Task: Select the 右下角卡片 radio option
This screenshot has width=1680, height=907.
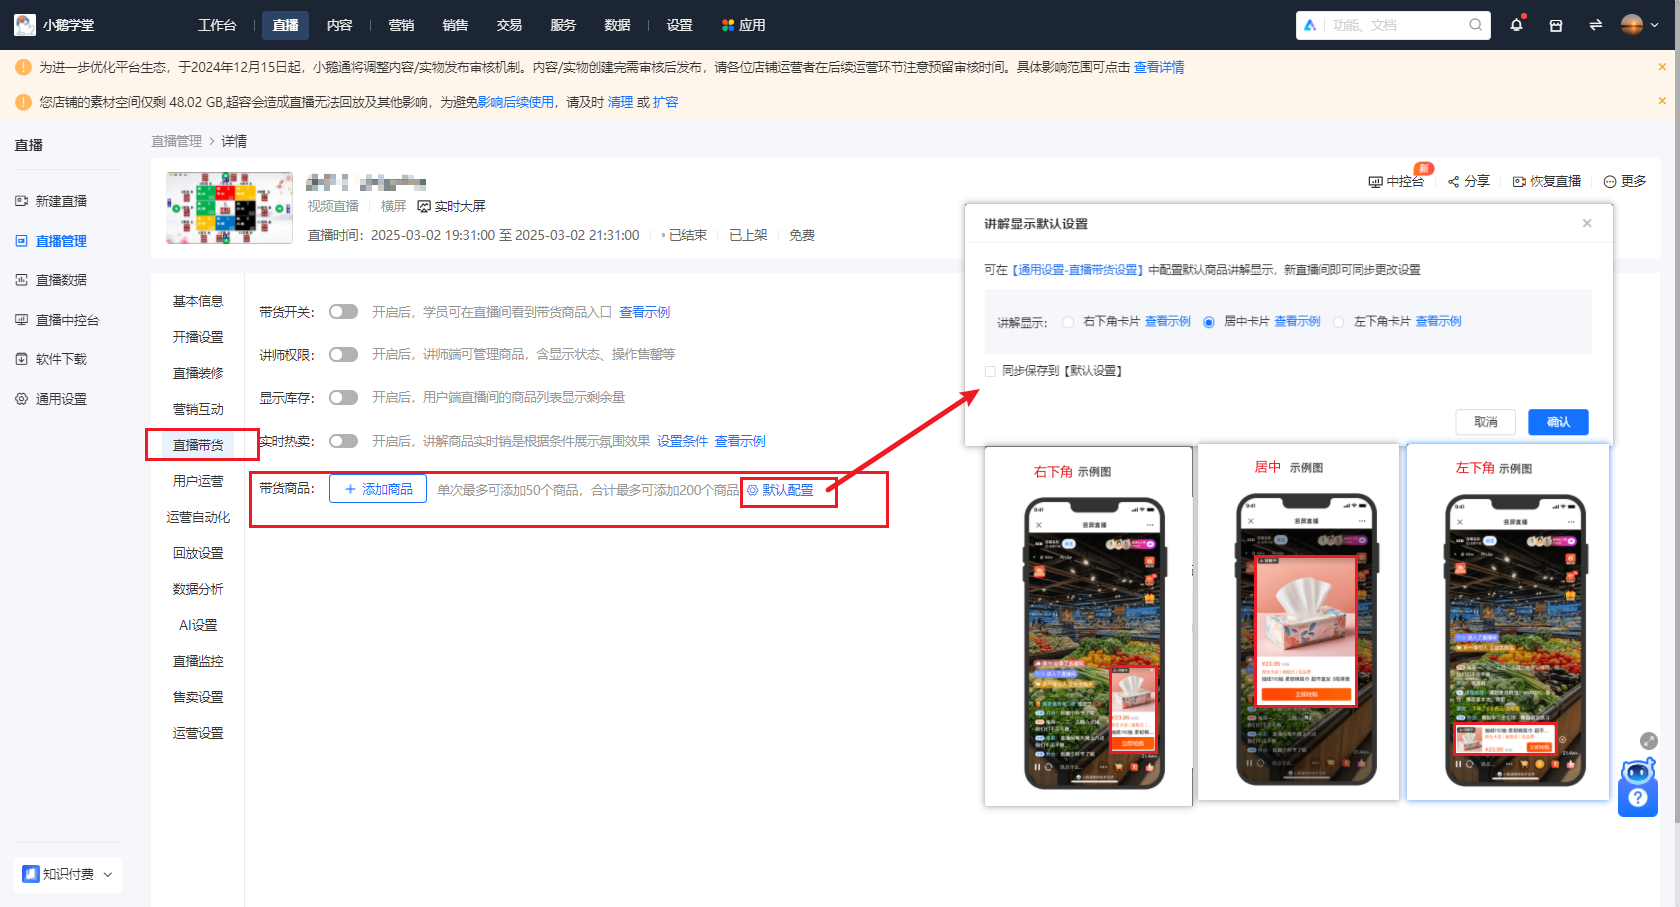Action: 1068,322
